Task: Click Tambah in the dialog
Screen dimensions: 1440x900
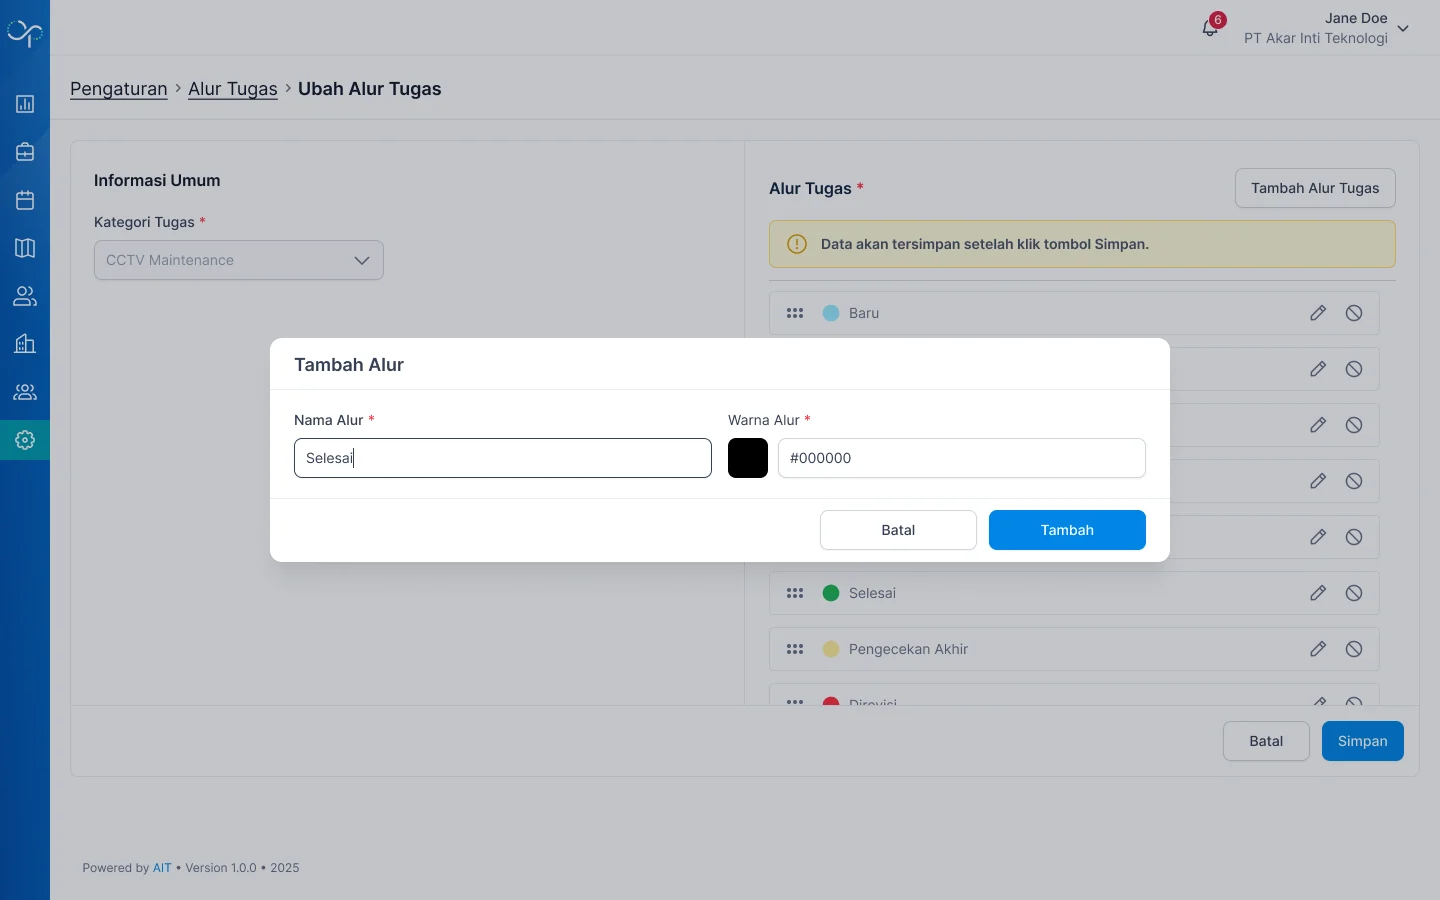Action: [1067, 530]
